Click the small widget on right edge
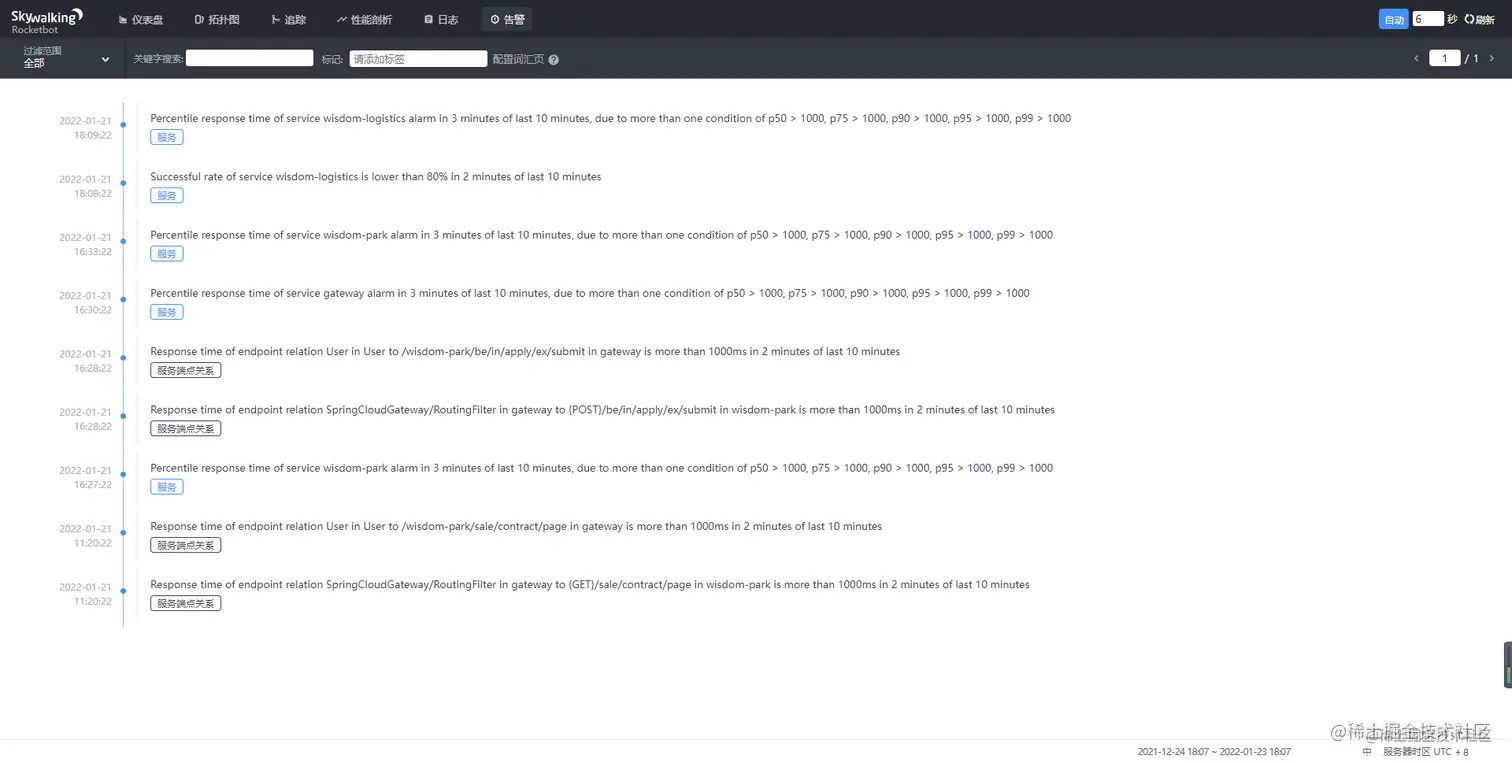This screenshot has height=763, width=1512. tap(1507, 665)
